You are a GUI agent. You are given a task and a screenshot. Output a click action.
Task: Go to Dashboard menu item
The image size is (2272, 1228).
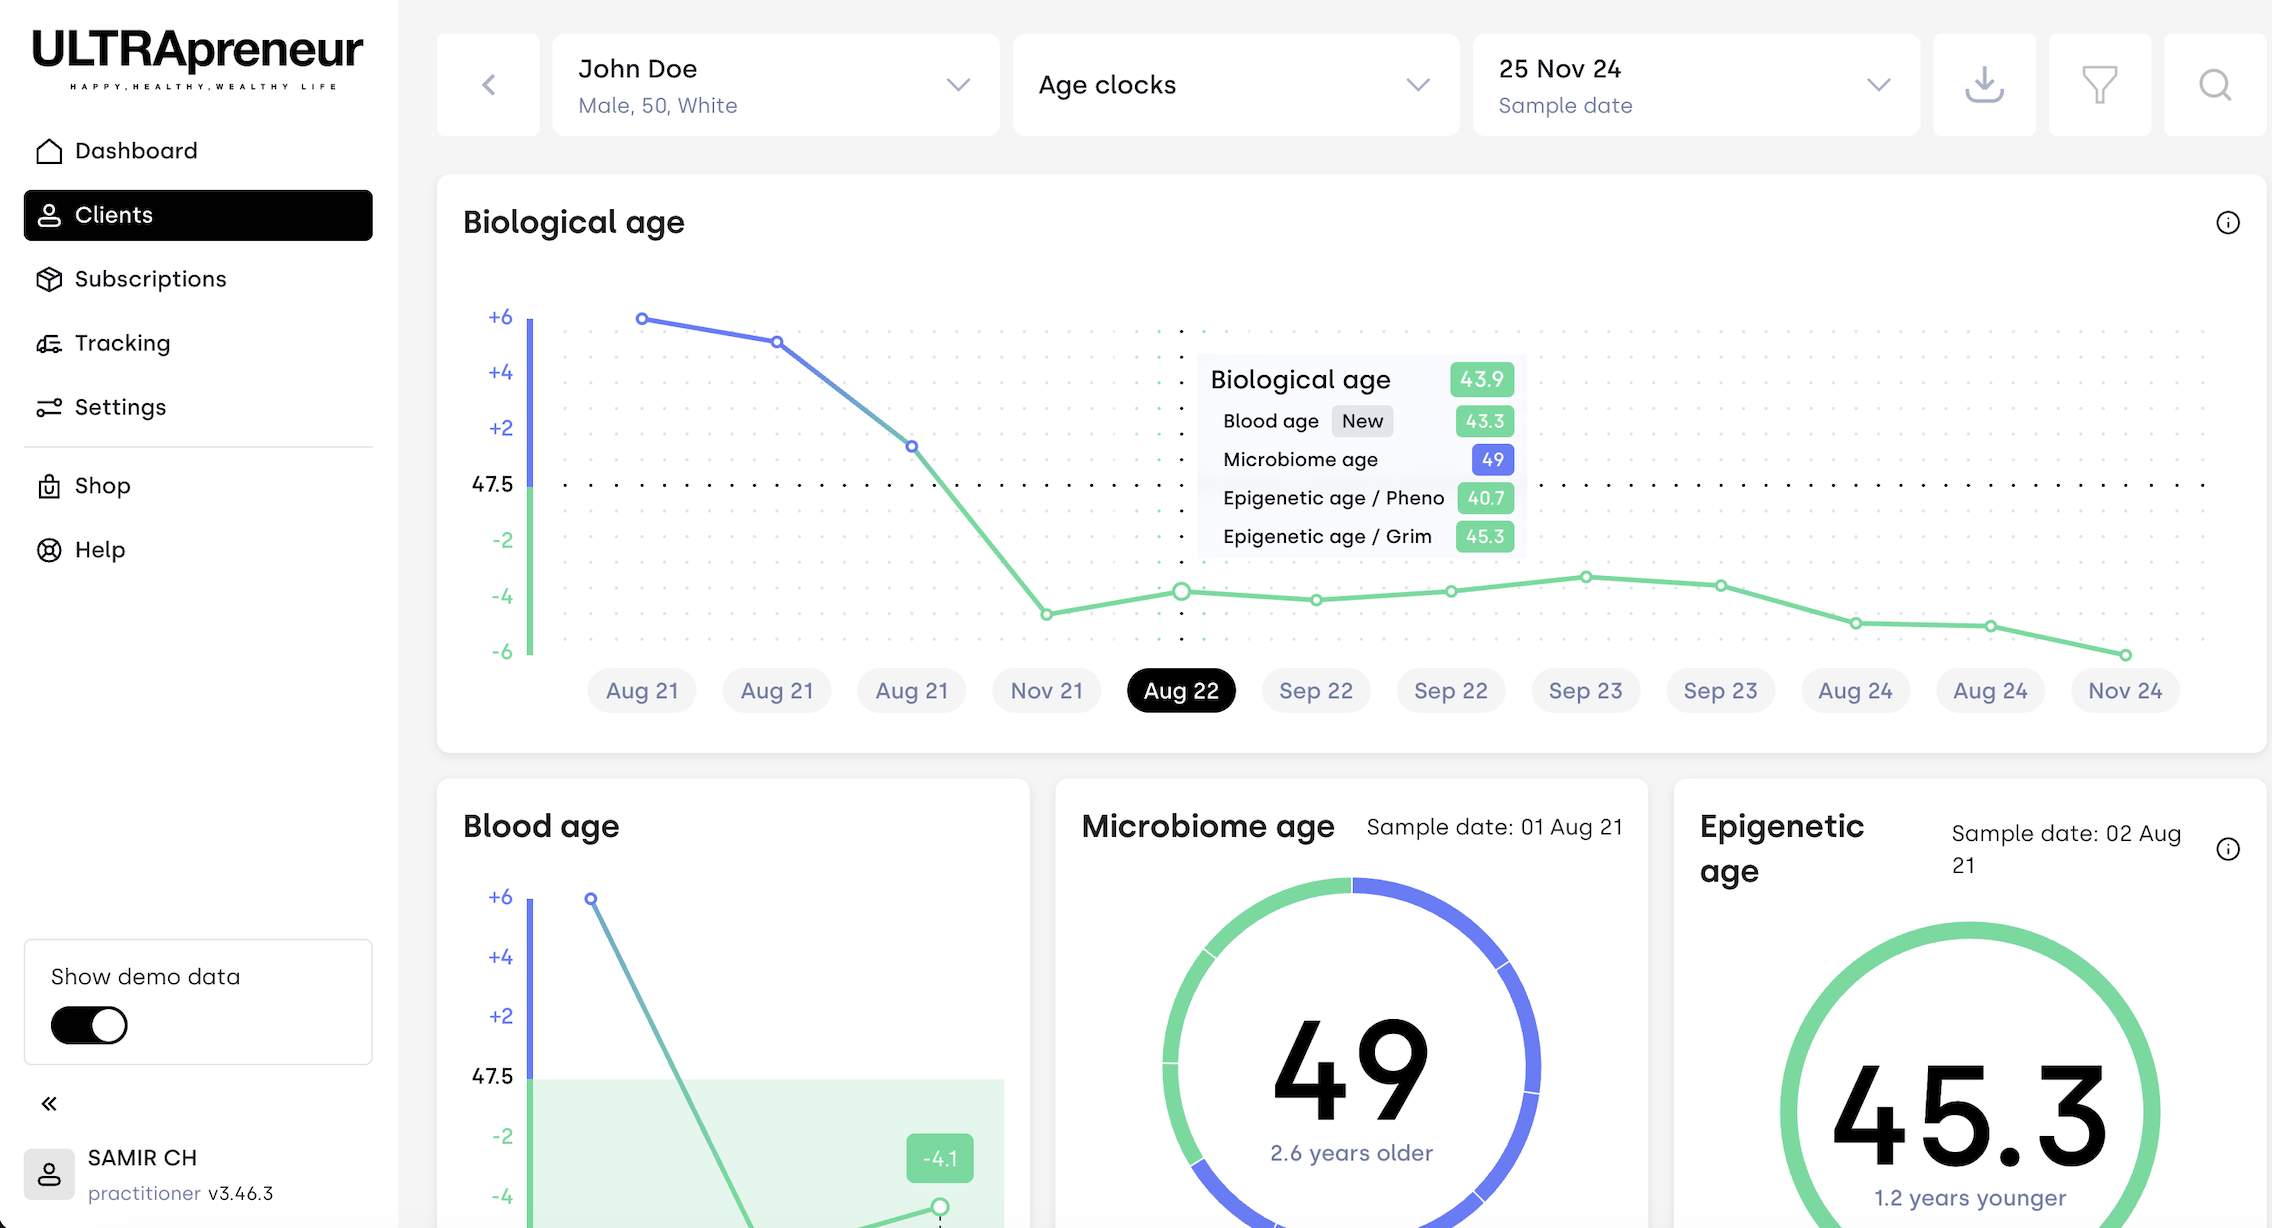click(198, 151)
